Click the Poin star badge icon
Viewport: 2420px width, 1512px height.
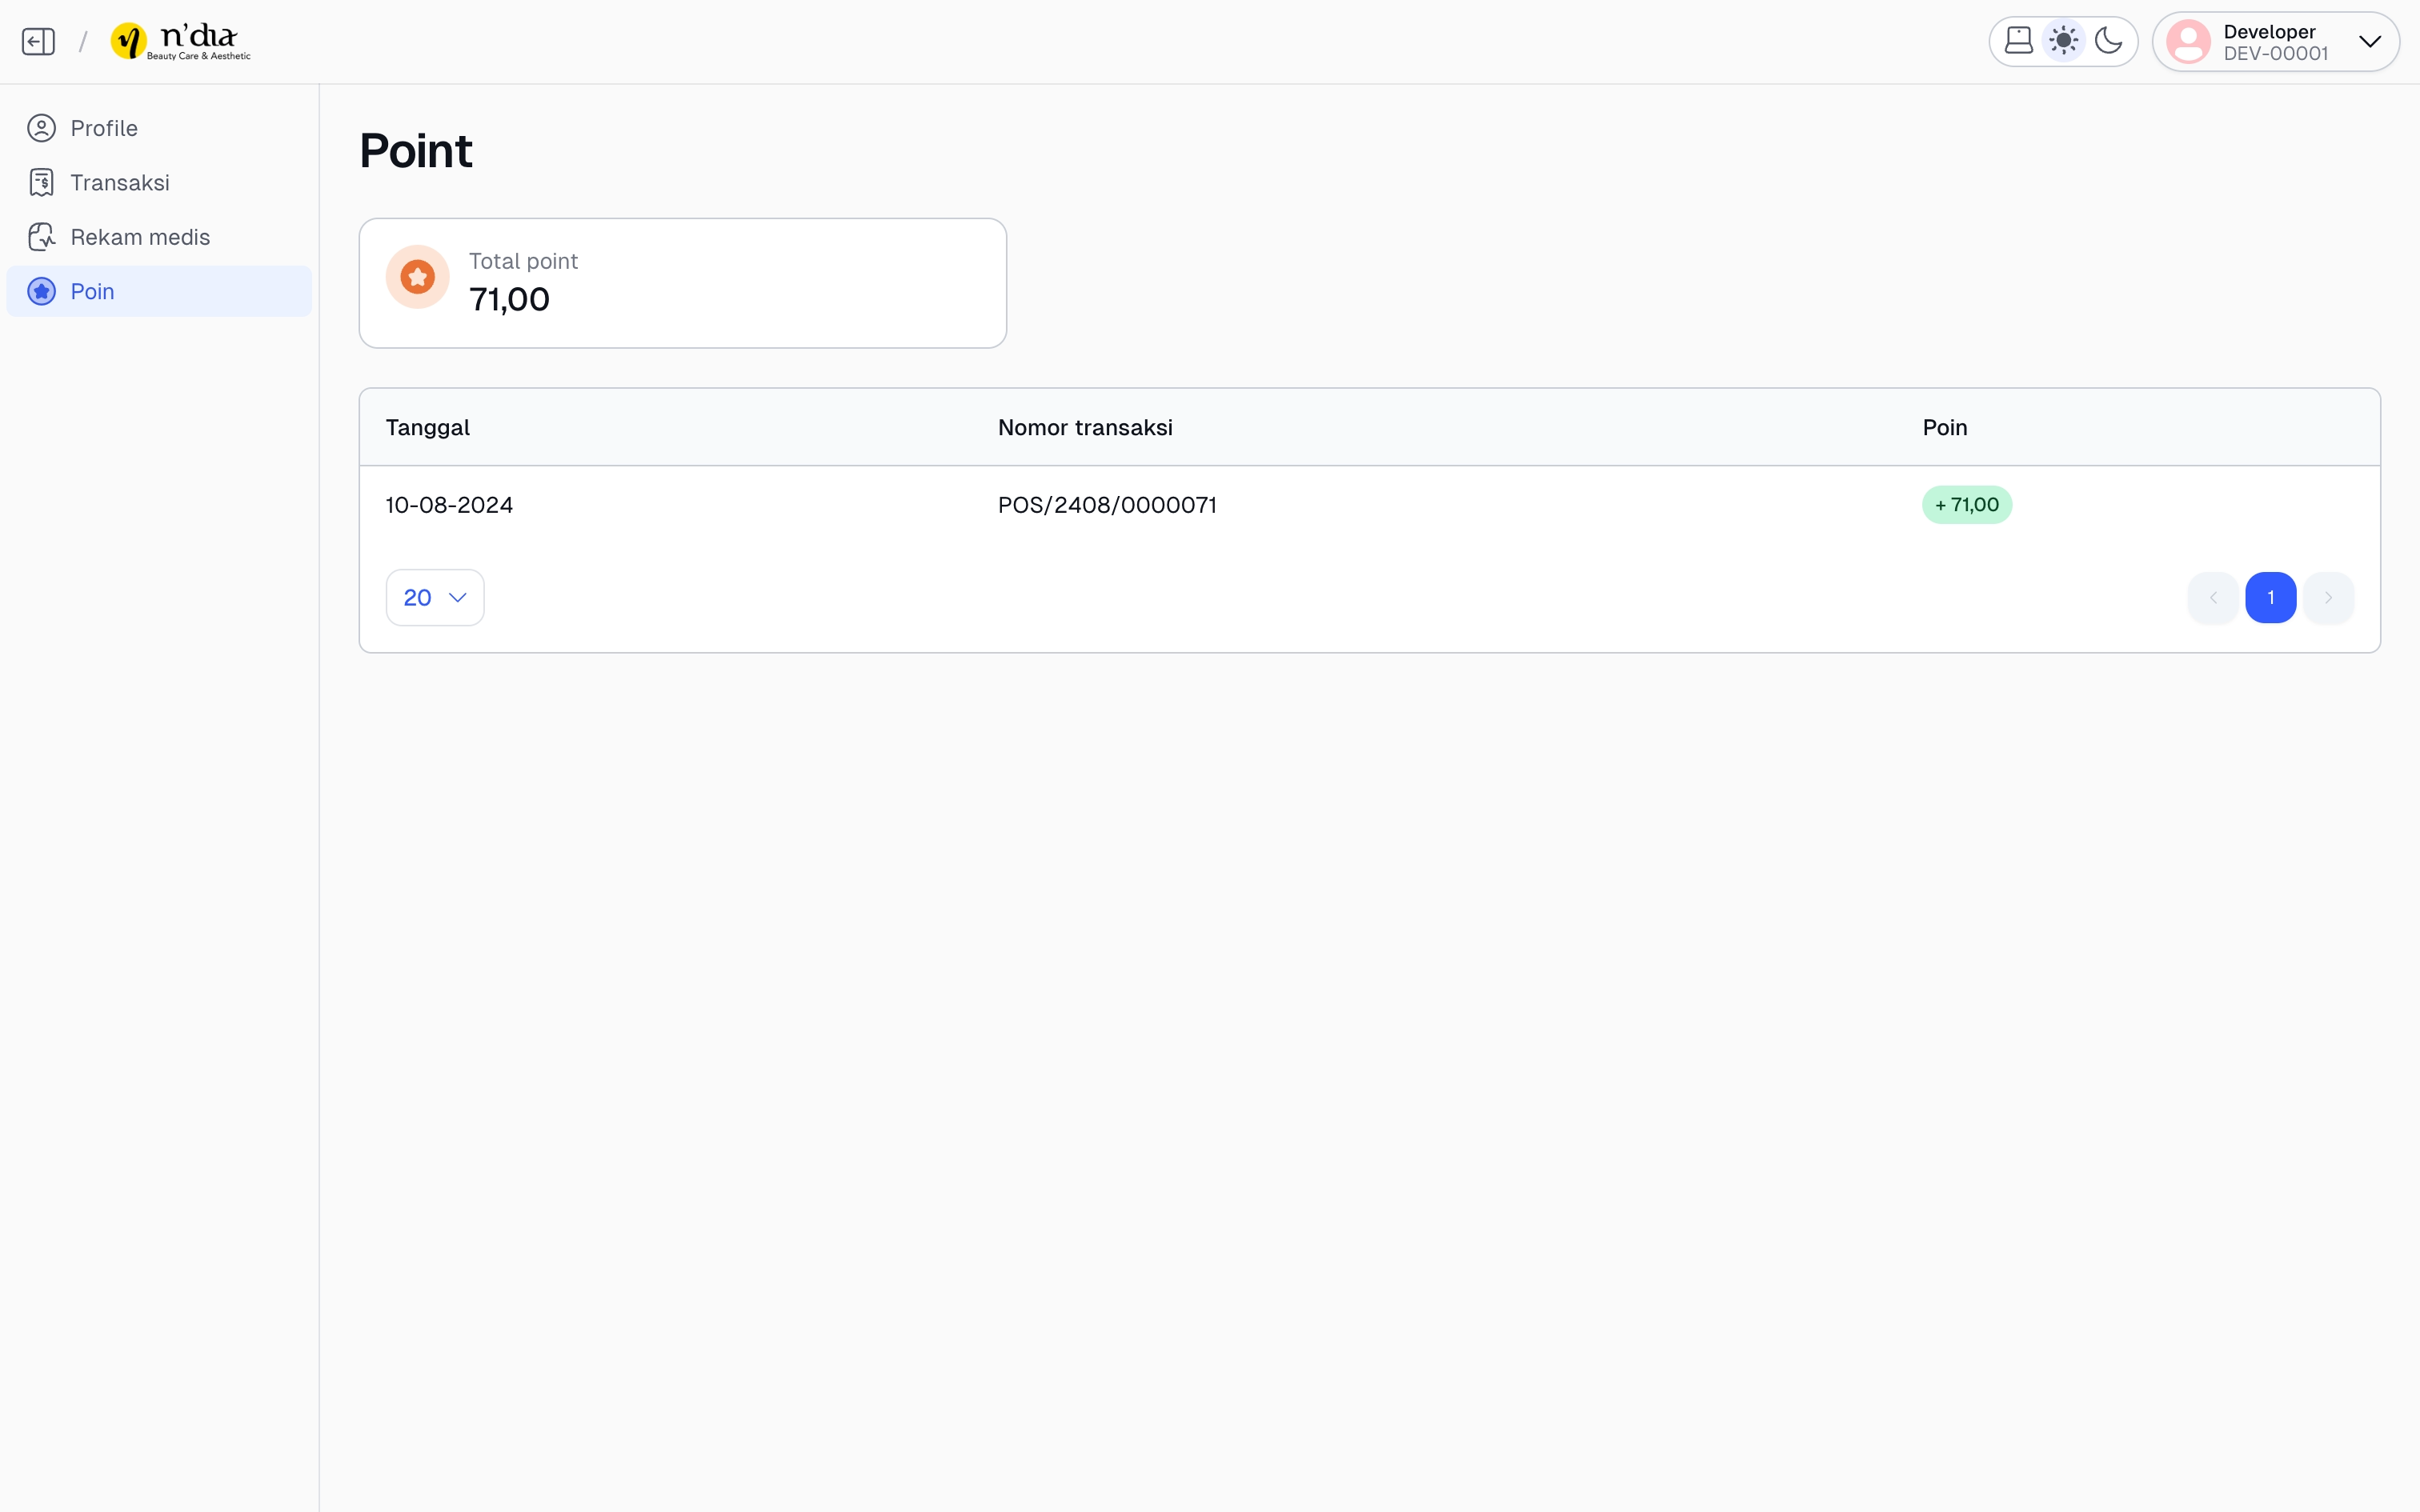(41, 291)
